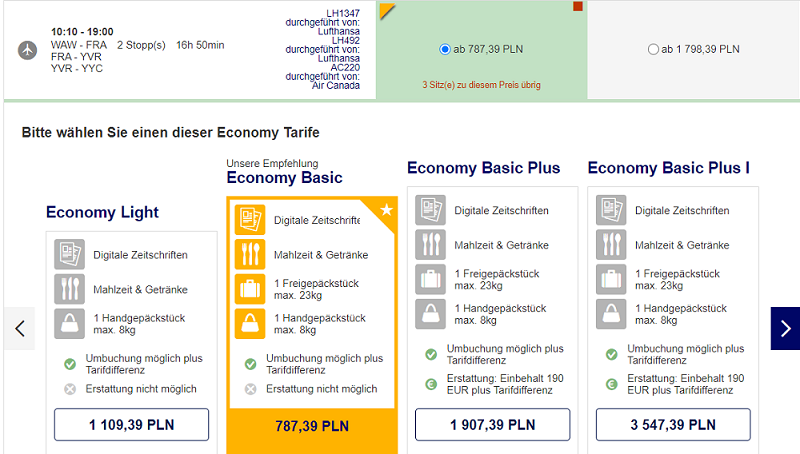The width and height of the screenshot is (800, 454).
Task: Click the small red square marker
Action: pos(578,6)
